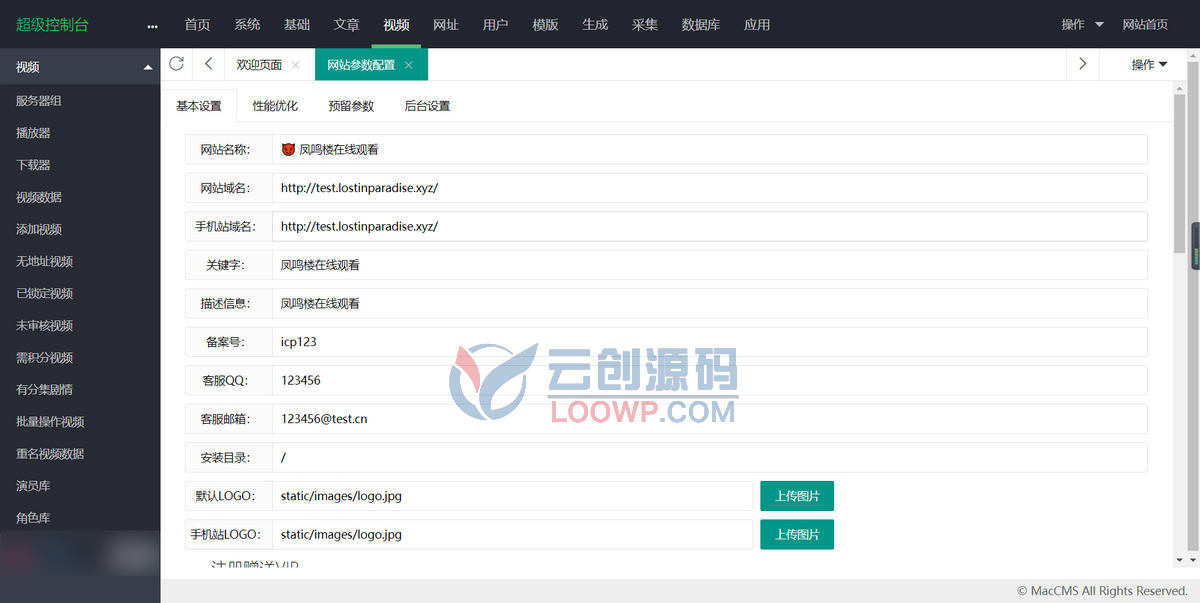Click the refresh icon in tab bar
This screenshot has height=603, width=1200.
click(176, 64)
